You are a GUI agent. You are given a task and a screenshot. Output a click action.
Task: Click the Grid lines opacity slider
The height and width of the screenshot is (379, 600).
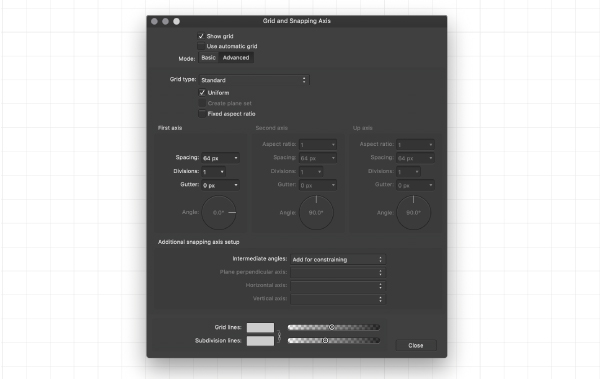pos(334,327)
